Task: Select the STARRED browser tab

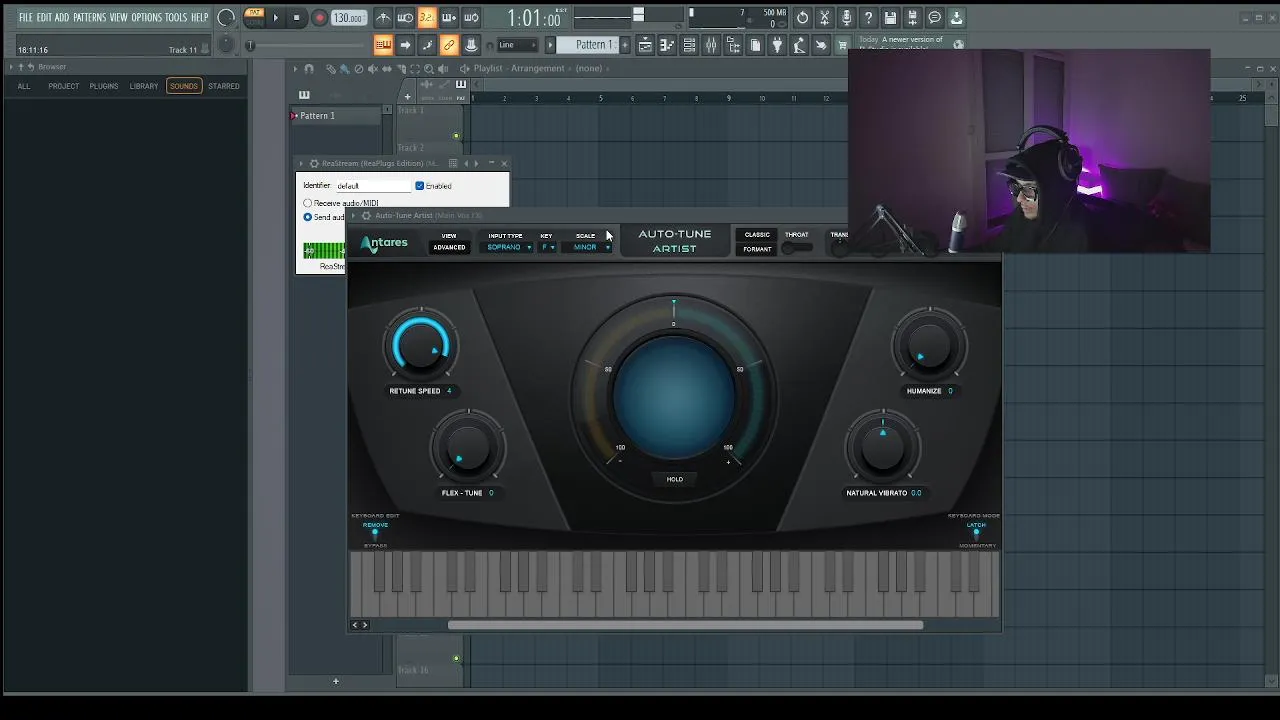Action: pos(223,86)
